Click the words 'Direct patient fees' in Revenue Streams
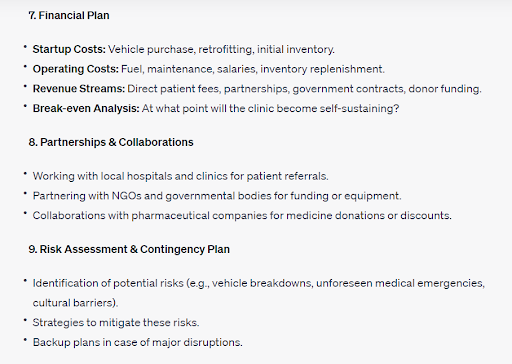Image resolution: width=512 pixels, height=364 pixels. click(173, 89)
